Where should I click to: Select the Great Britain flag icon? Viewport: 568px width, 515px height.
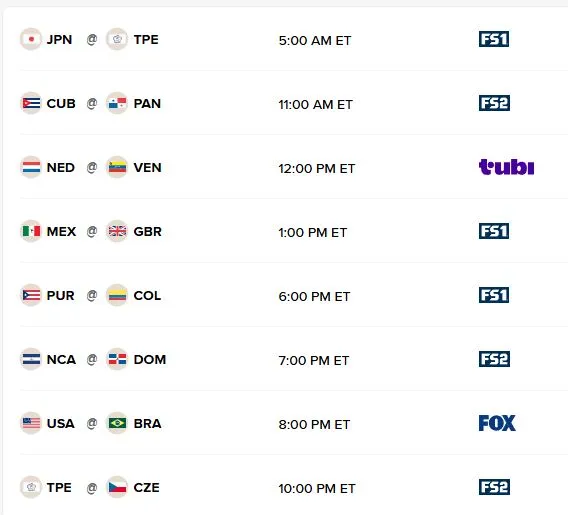pyautogui.click(x=117, y=231)
